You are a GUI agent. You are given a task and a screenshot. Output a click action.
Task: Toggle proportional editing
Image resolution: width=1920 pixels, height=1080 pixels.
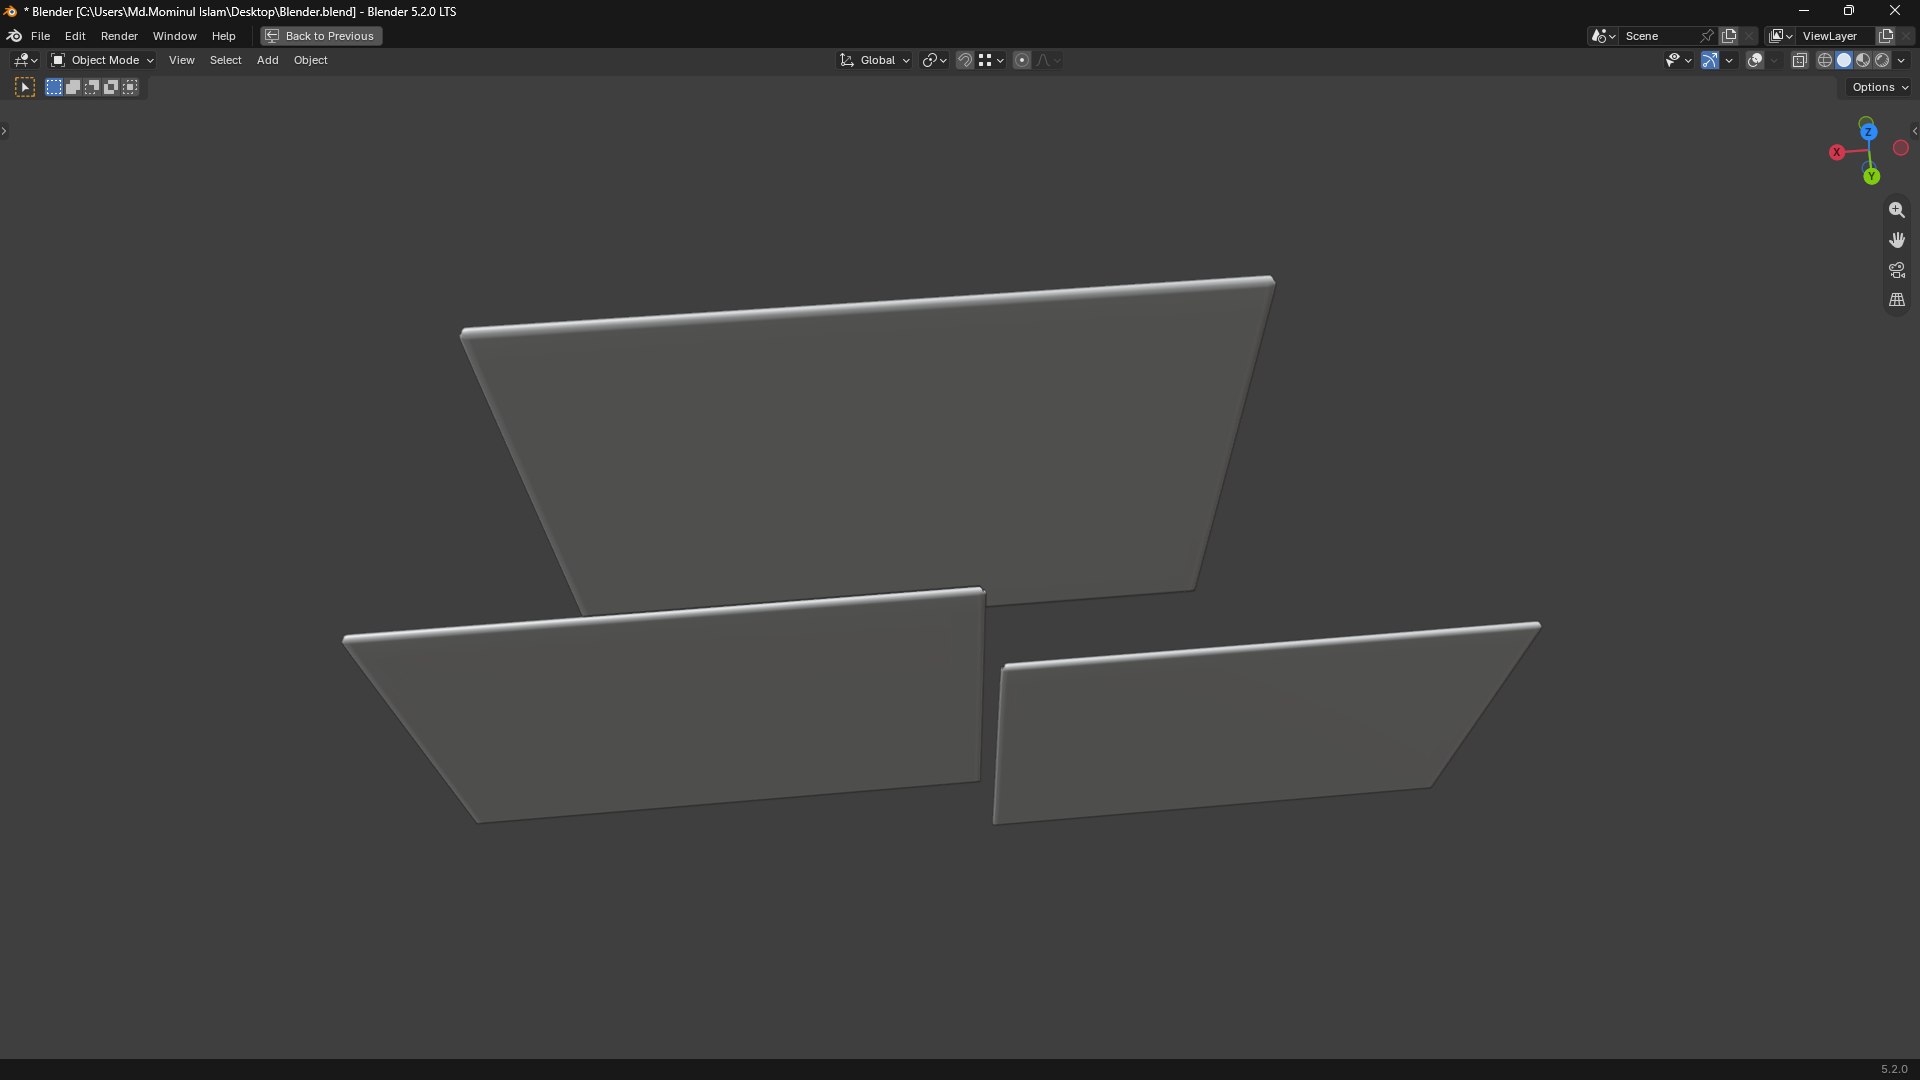coord(1022,60)
